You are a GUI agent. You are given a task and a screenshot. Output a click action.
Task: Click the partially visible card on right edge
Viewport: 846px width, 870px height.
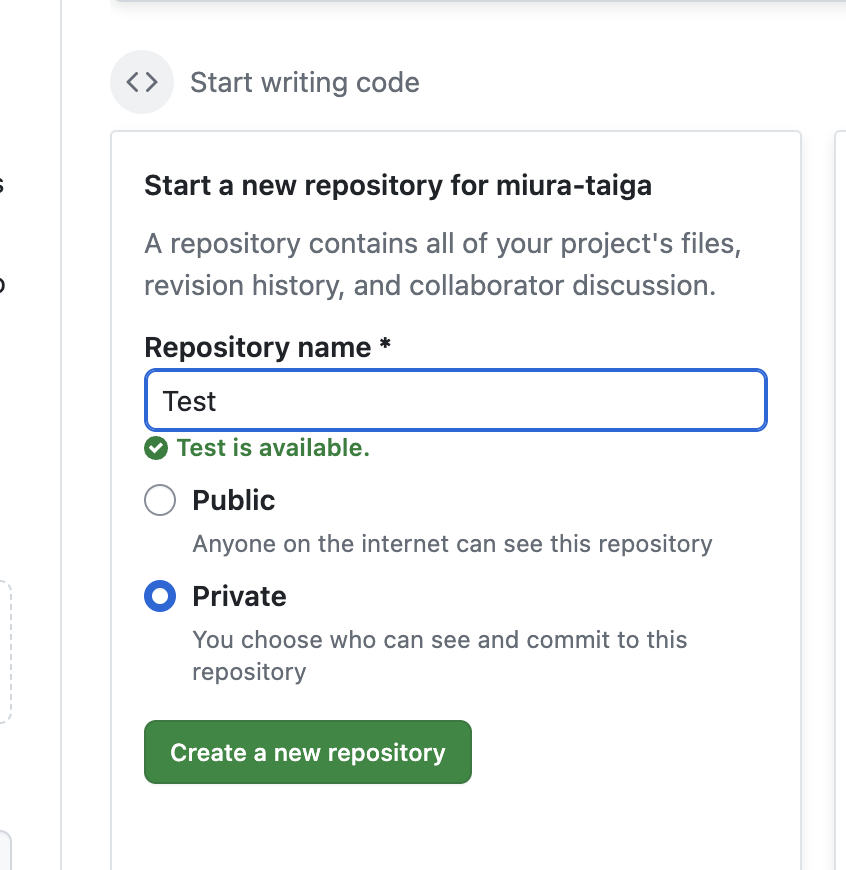(x=840, y=500)
